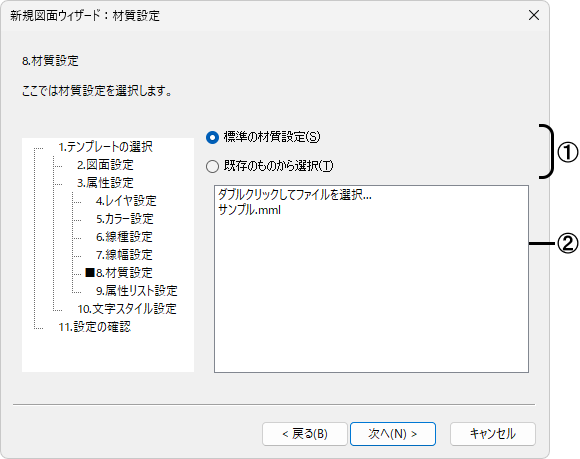Image resolution: width=580 pixels, height=459 pixels.
Task: Open step 1.テンプレートの選択 in the tree
Action: click(x=105, y=147)
